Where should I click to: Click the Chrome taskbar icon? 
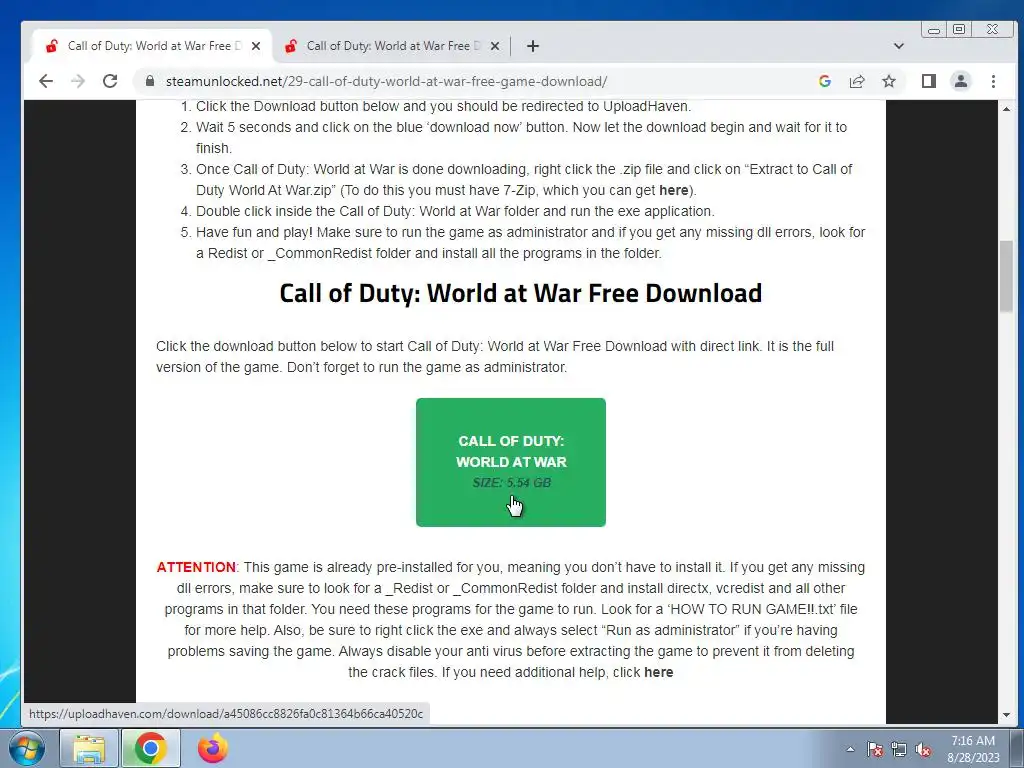click(150, 748)
